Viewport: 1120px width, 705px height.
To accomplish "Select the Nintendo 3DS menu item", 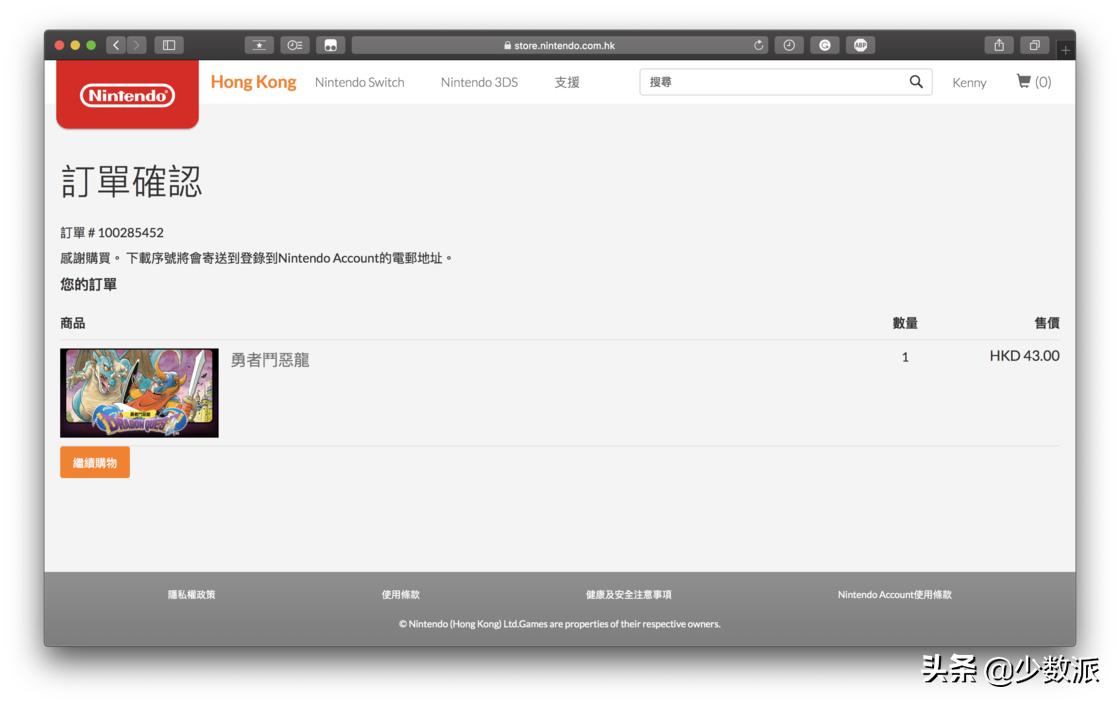I will click(x=481, y=82).
